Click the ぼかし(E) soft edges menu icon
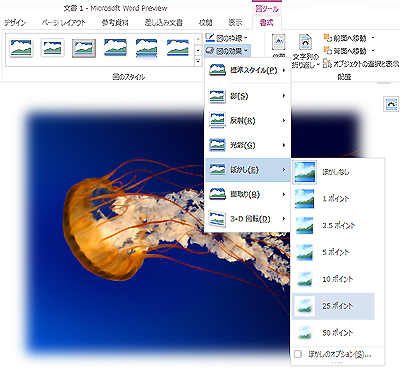400x371 pixels. tap(217, 170)
